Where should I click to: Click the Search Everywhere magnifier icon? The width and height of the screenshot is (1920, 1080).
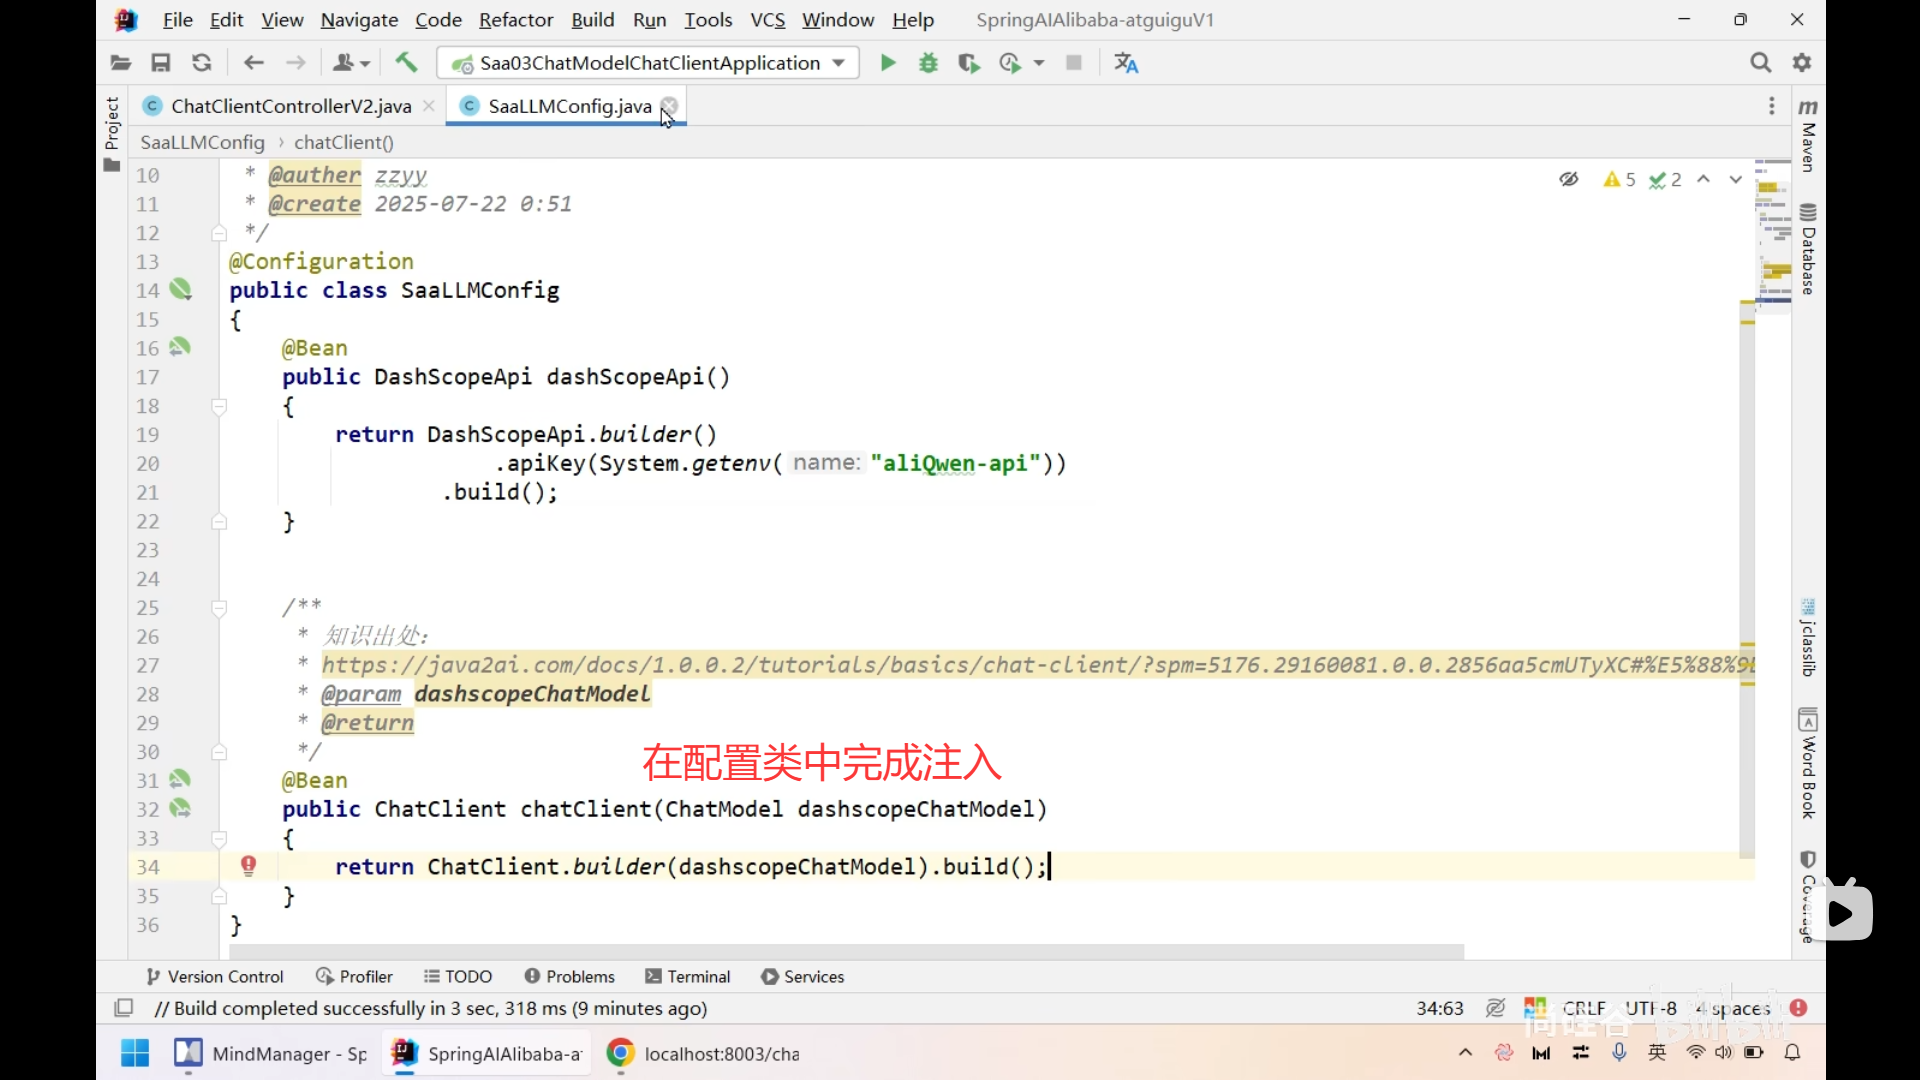(1760, 63)
